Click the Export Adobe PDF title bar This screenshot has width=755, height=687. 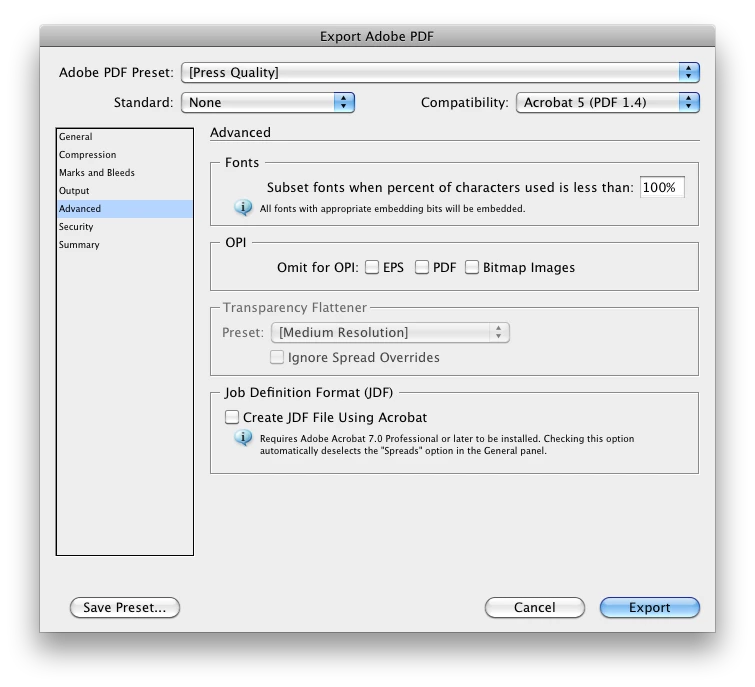[x=377, y=36]
